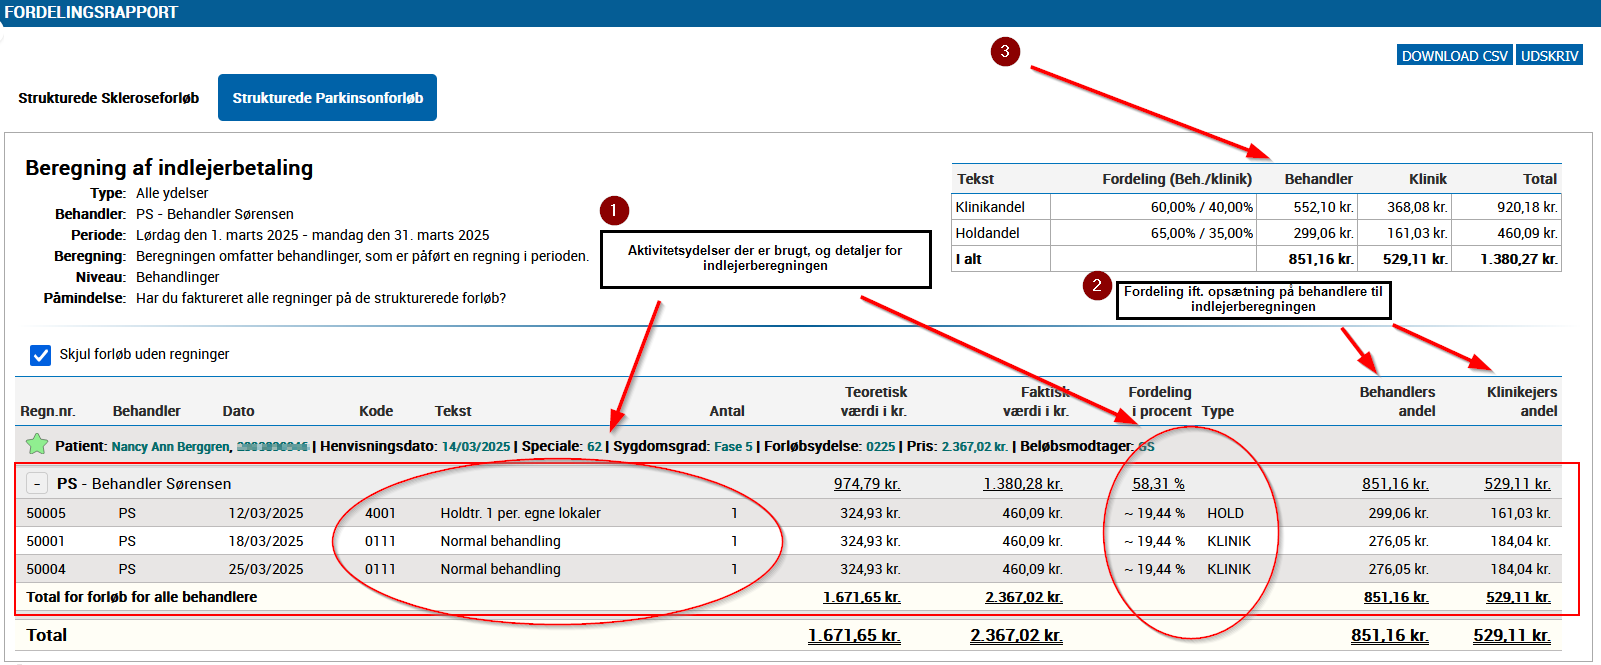
Task: Click red annotation marker number 2
Action: [1097, 286]
